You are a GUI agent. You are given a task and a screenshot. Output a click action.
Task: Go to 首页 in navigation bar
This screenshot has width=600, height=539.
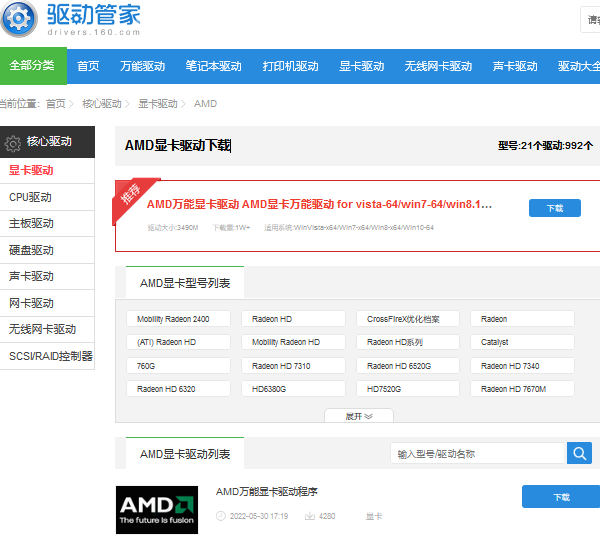click(88, 66)
